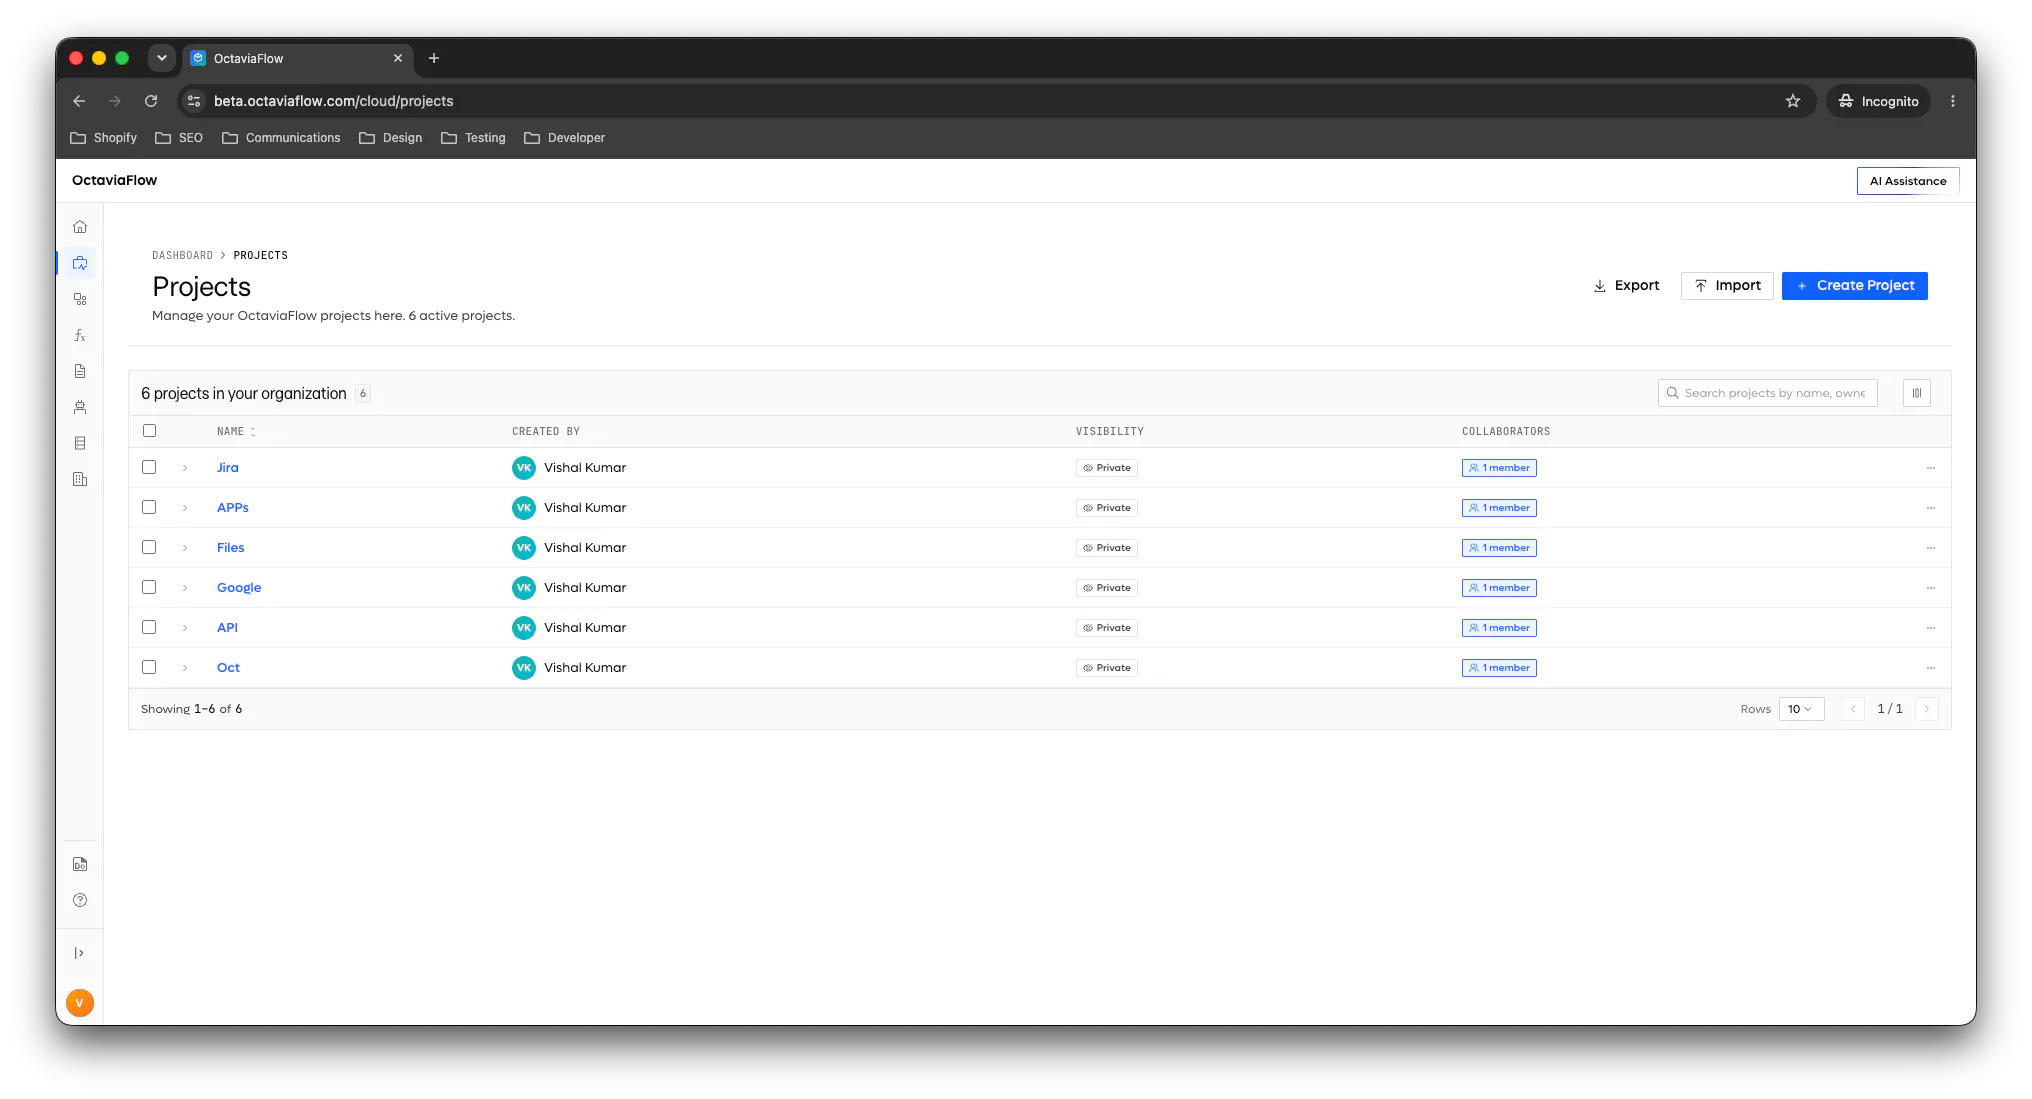Expand the Jira project row chevron
Image resolution: width=2032 pixels, height=1099 pixels.
(x=185, y=468)
